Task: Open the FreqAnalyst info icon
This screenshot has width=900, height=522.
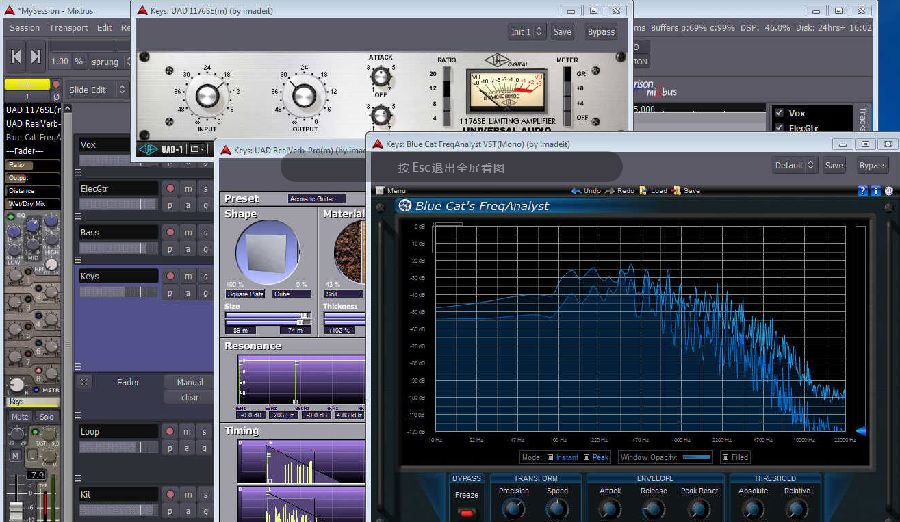Action: [x=875, y=191]
